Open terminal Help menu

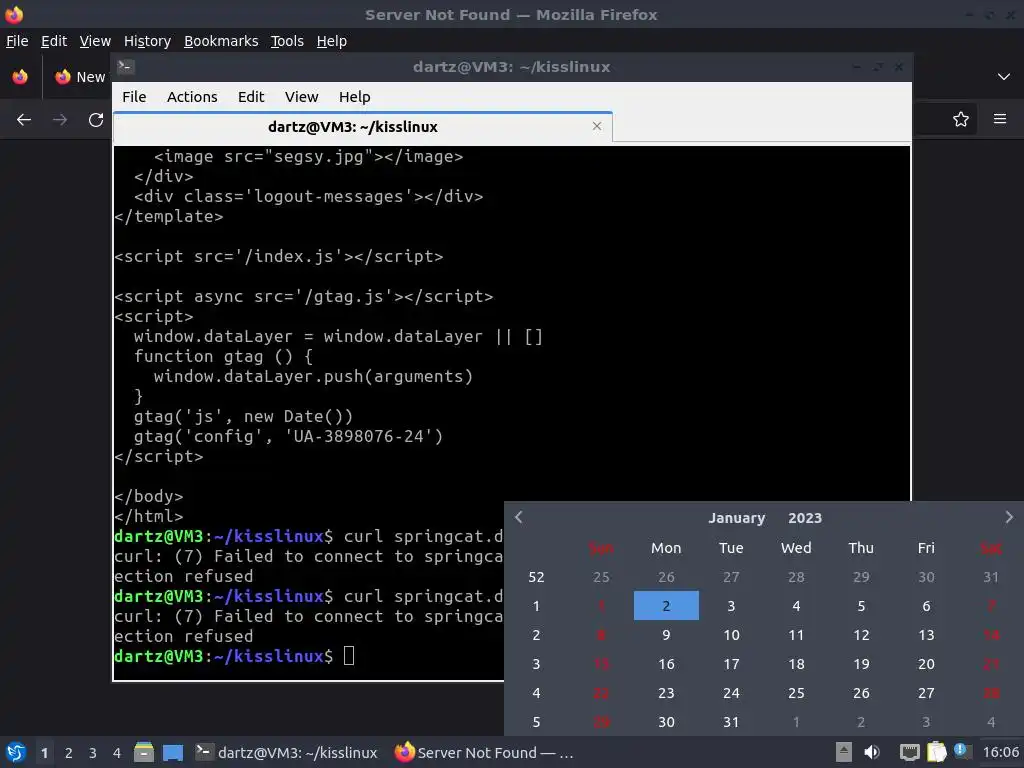tap(355, 97)
